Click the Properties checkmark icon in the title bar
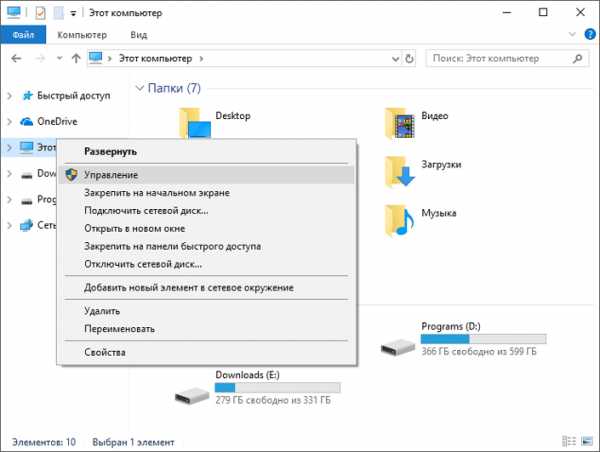The image size is (600, 452). (x=40, y=13)
